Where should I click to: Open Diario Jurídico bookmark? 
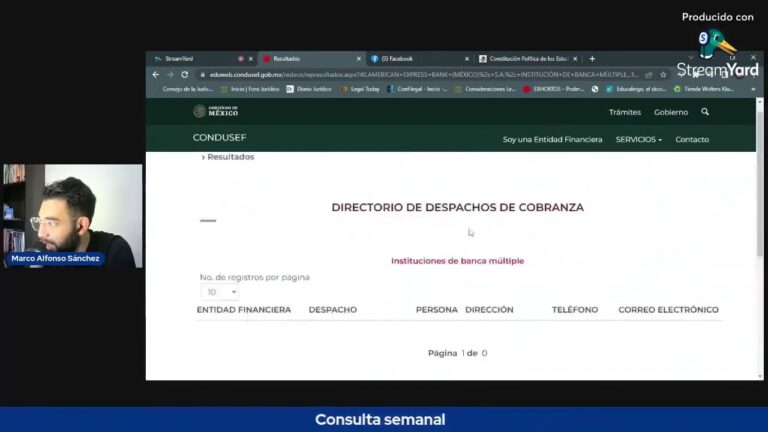[x=309, y=89]
